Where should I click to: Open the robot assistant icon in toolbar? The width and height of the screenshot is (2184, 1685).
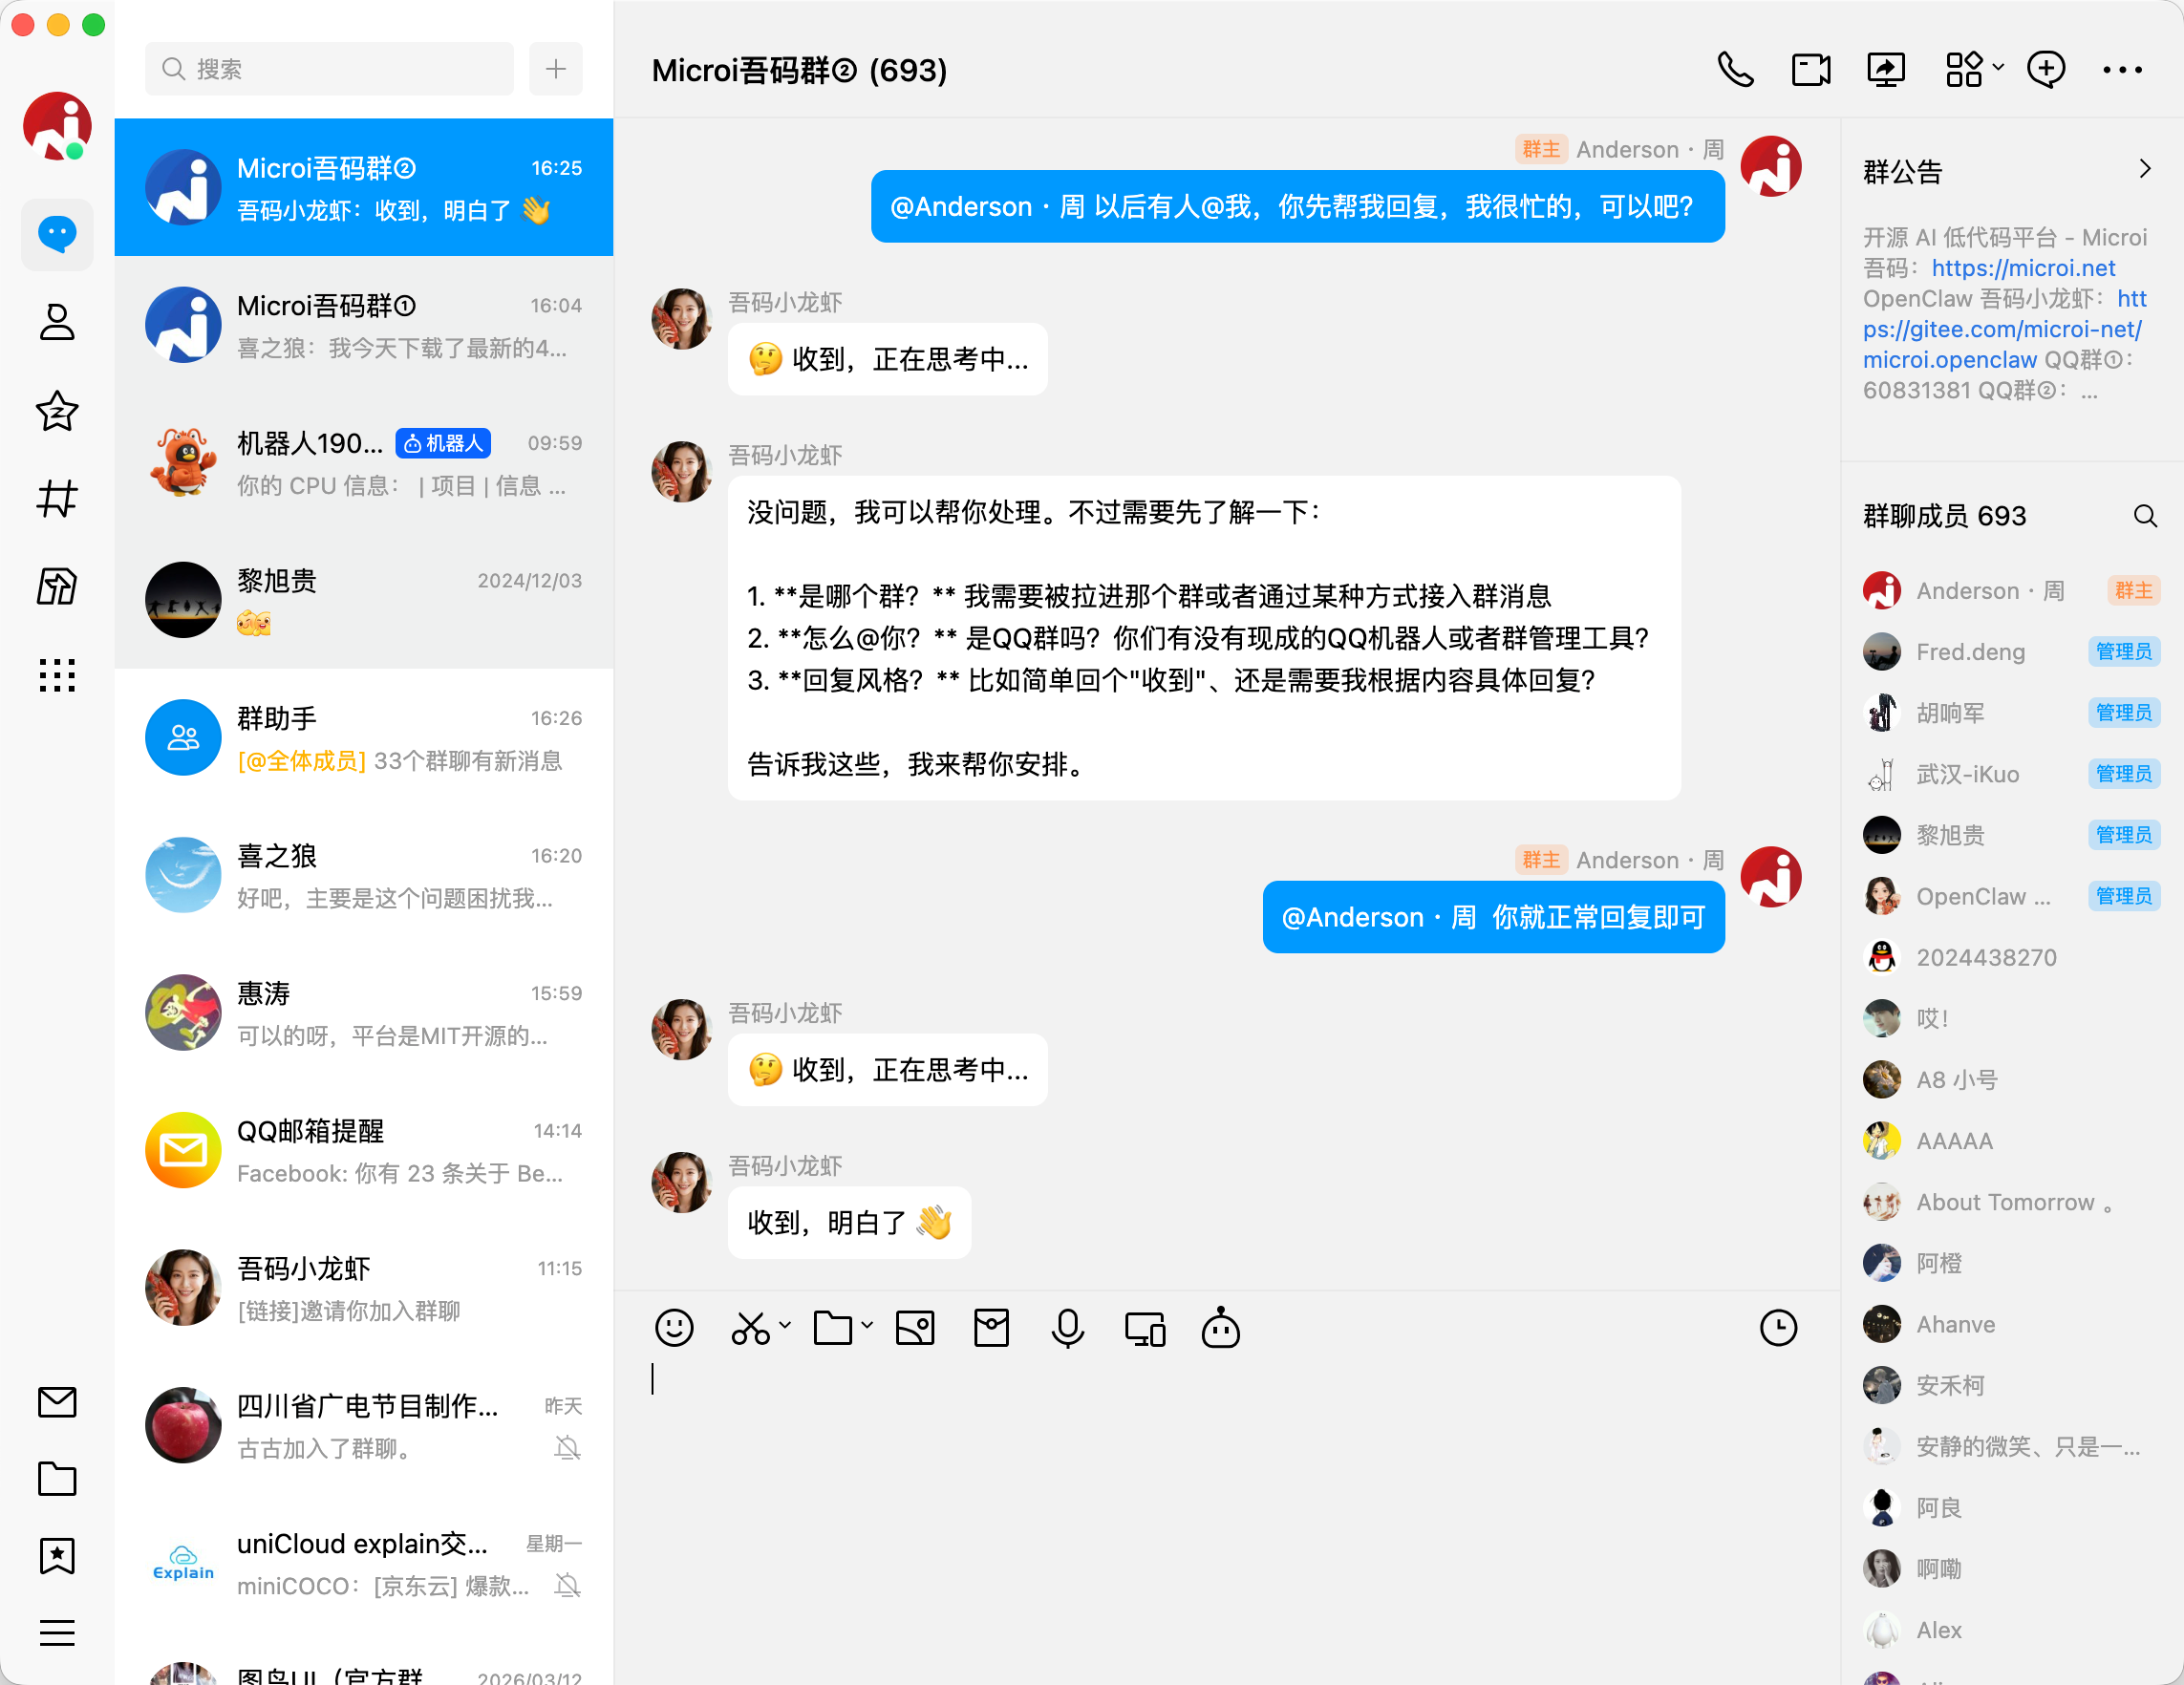tap(1220, 1328)
